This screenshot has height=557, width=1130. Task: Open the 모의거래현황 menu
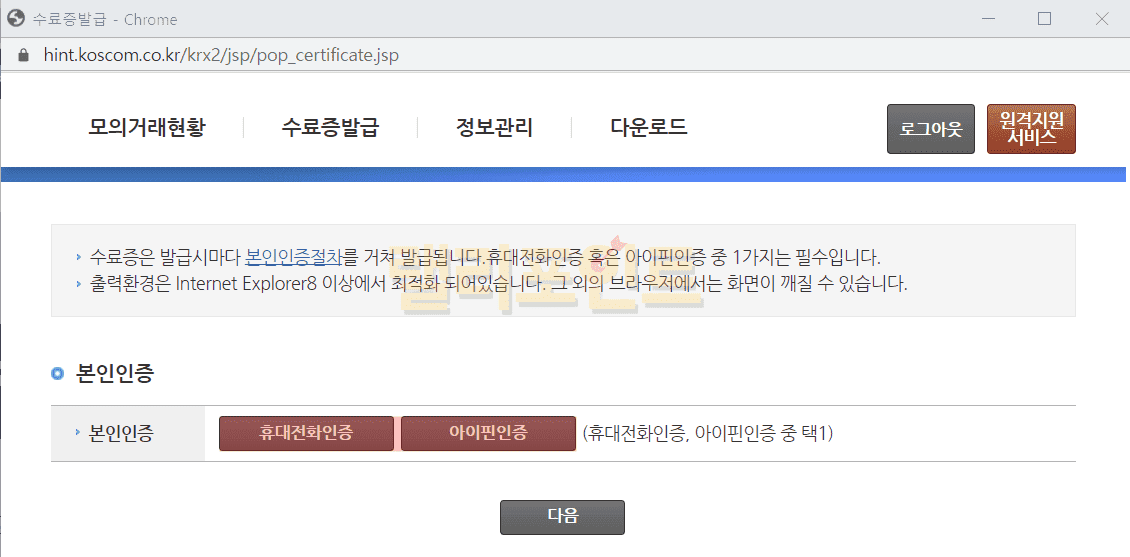(x=146, y=128)
